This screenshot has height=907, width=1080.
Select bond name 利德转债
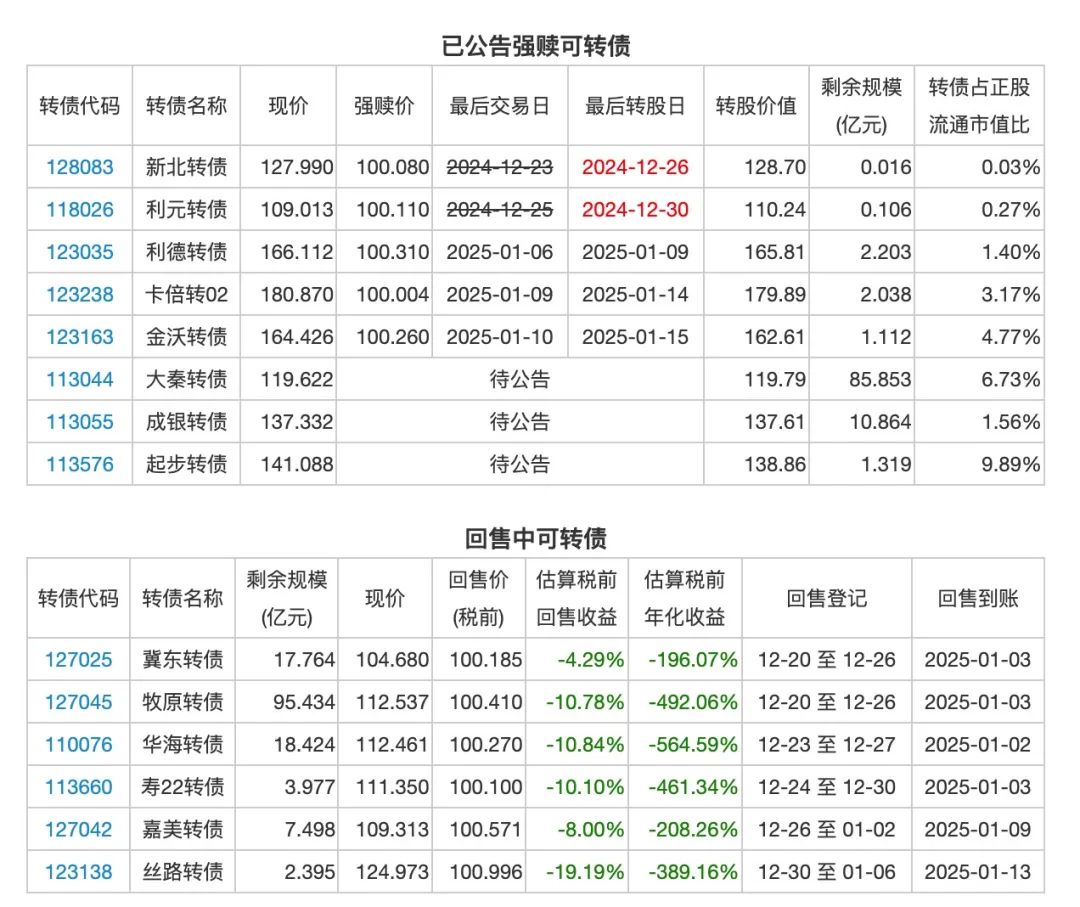pyautogui.click(x=186, y=252)
